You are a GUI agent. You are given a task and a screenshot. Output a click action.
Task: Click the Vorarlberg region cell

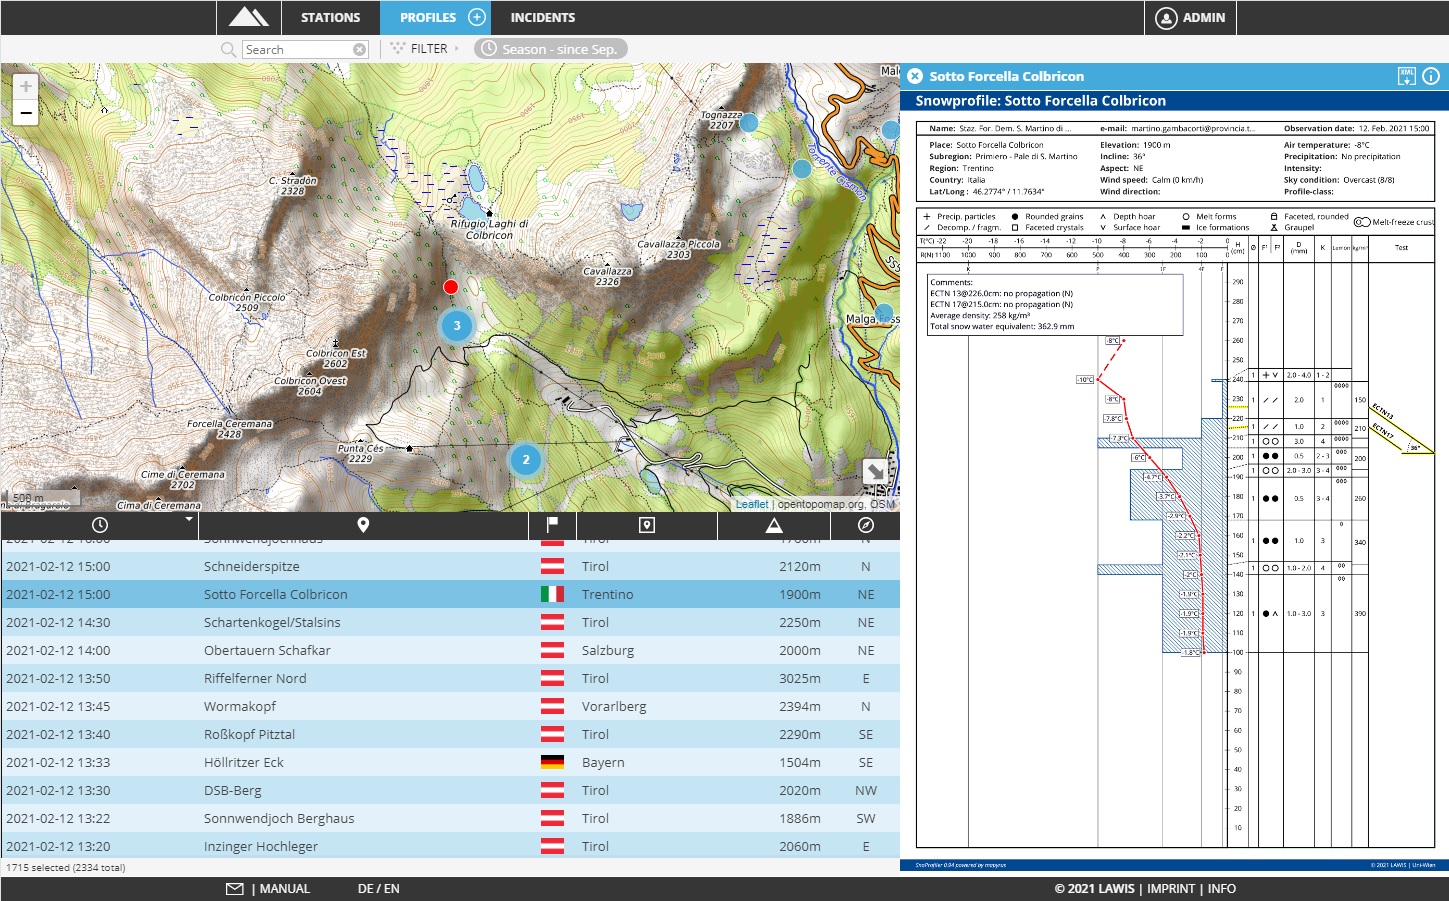point(614,706)
